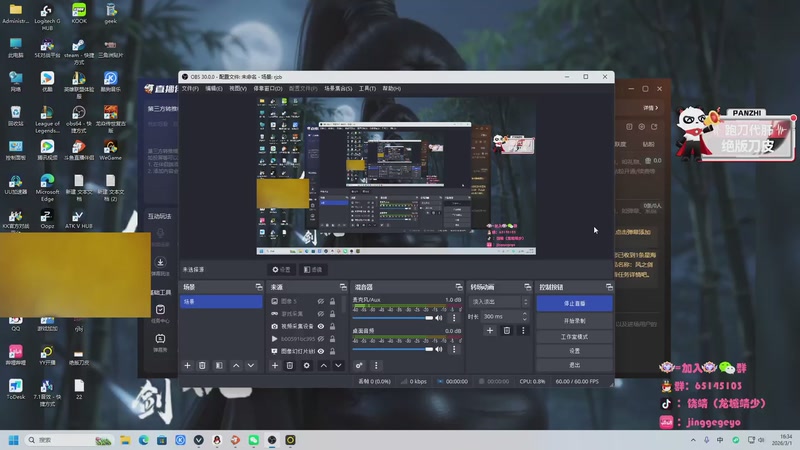The width and height of the screenshot is (800, 450).
Task: Open WeGame desktop icon
Action: pyautogui.click(x=111, y=150)
